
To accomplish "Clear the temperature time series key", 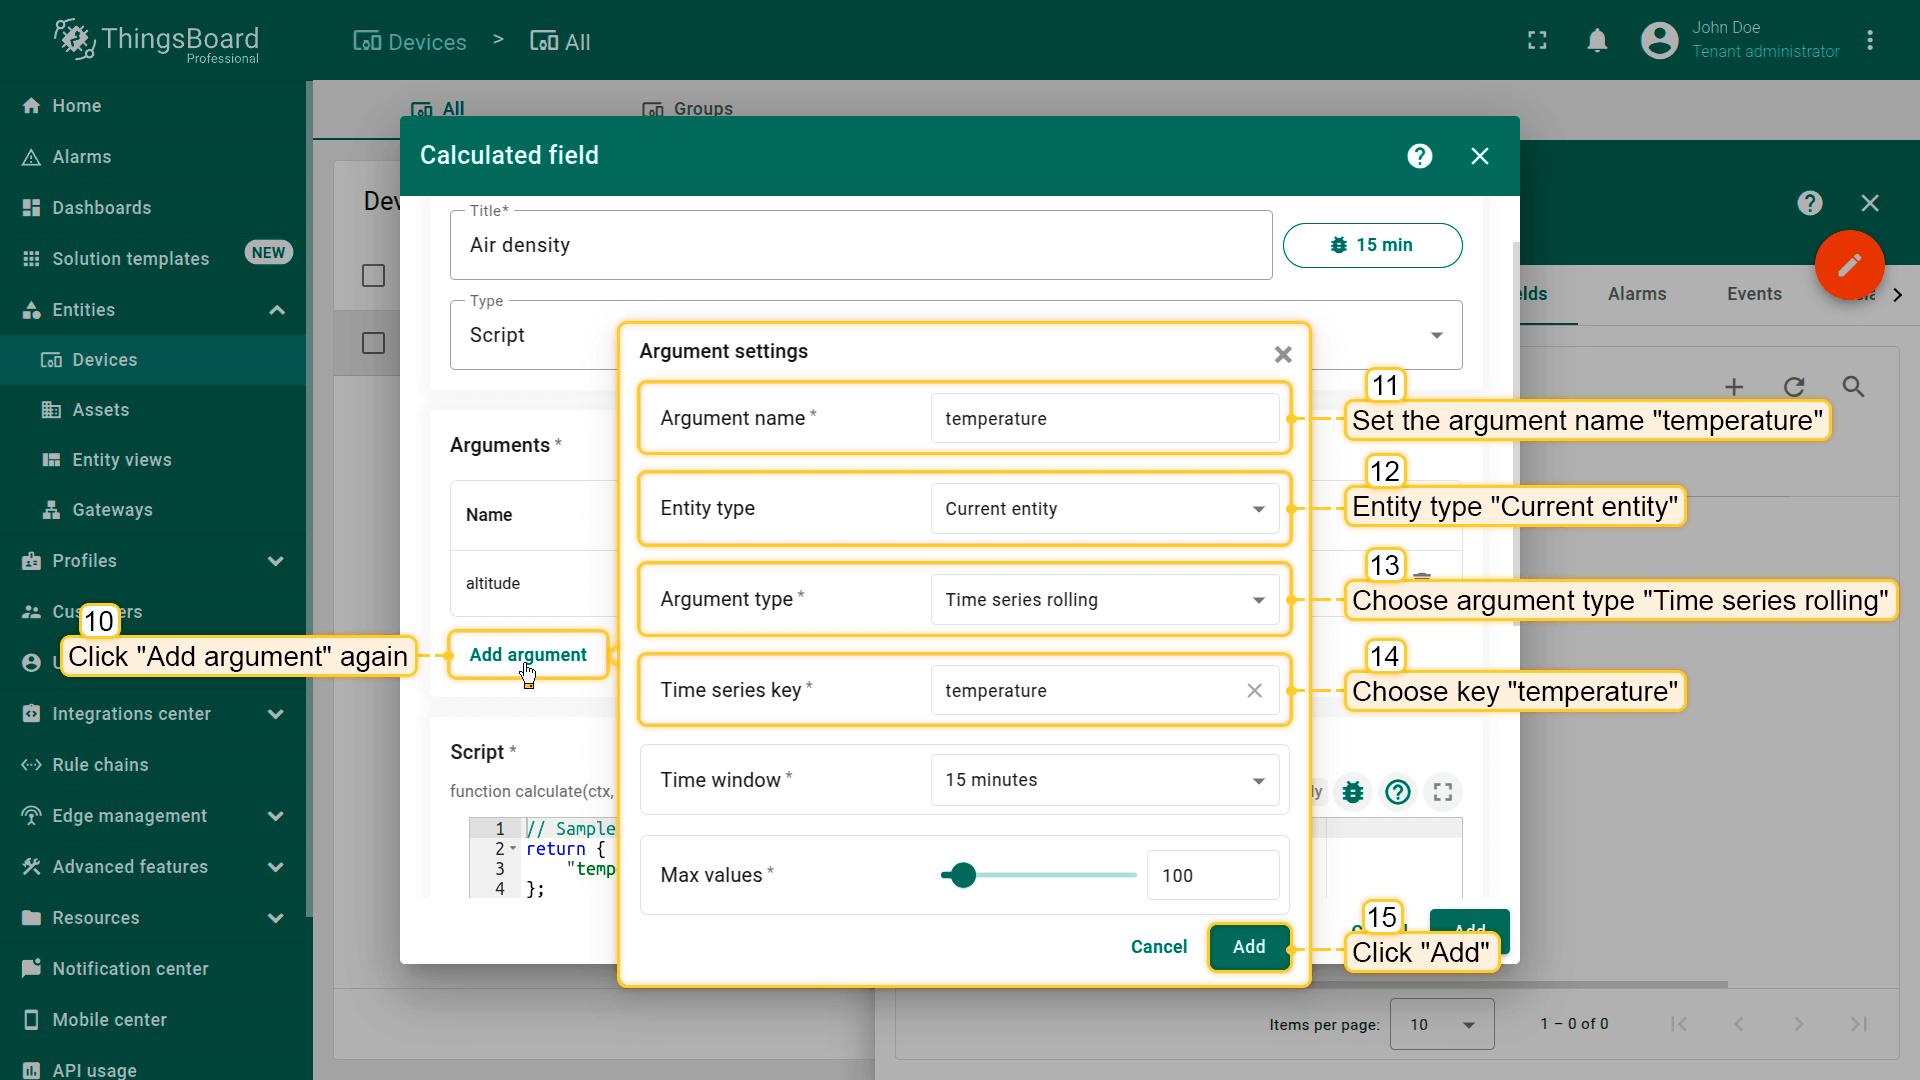I will coord(1254,691).
